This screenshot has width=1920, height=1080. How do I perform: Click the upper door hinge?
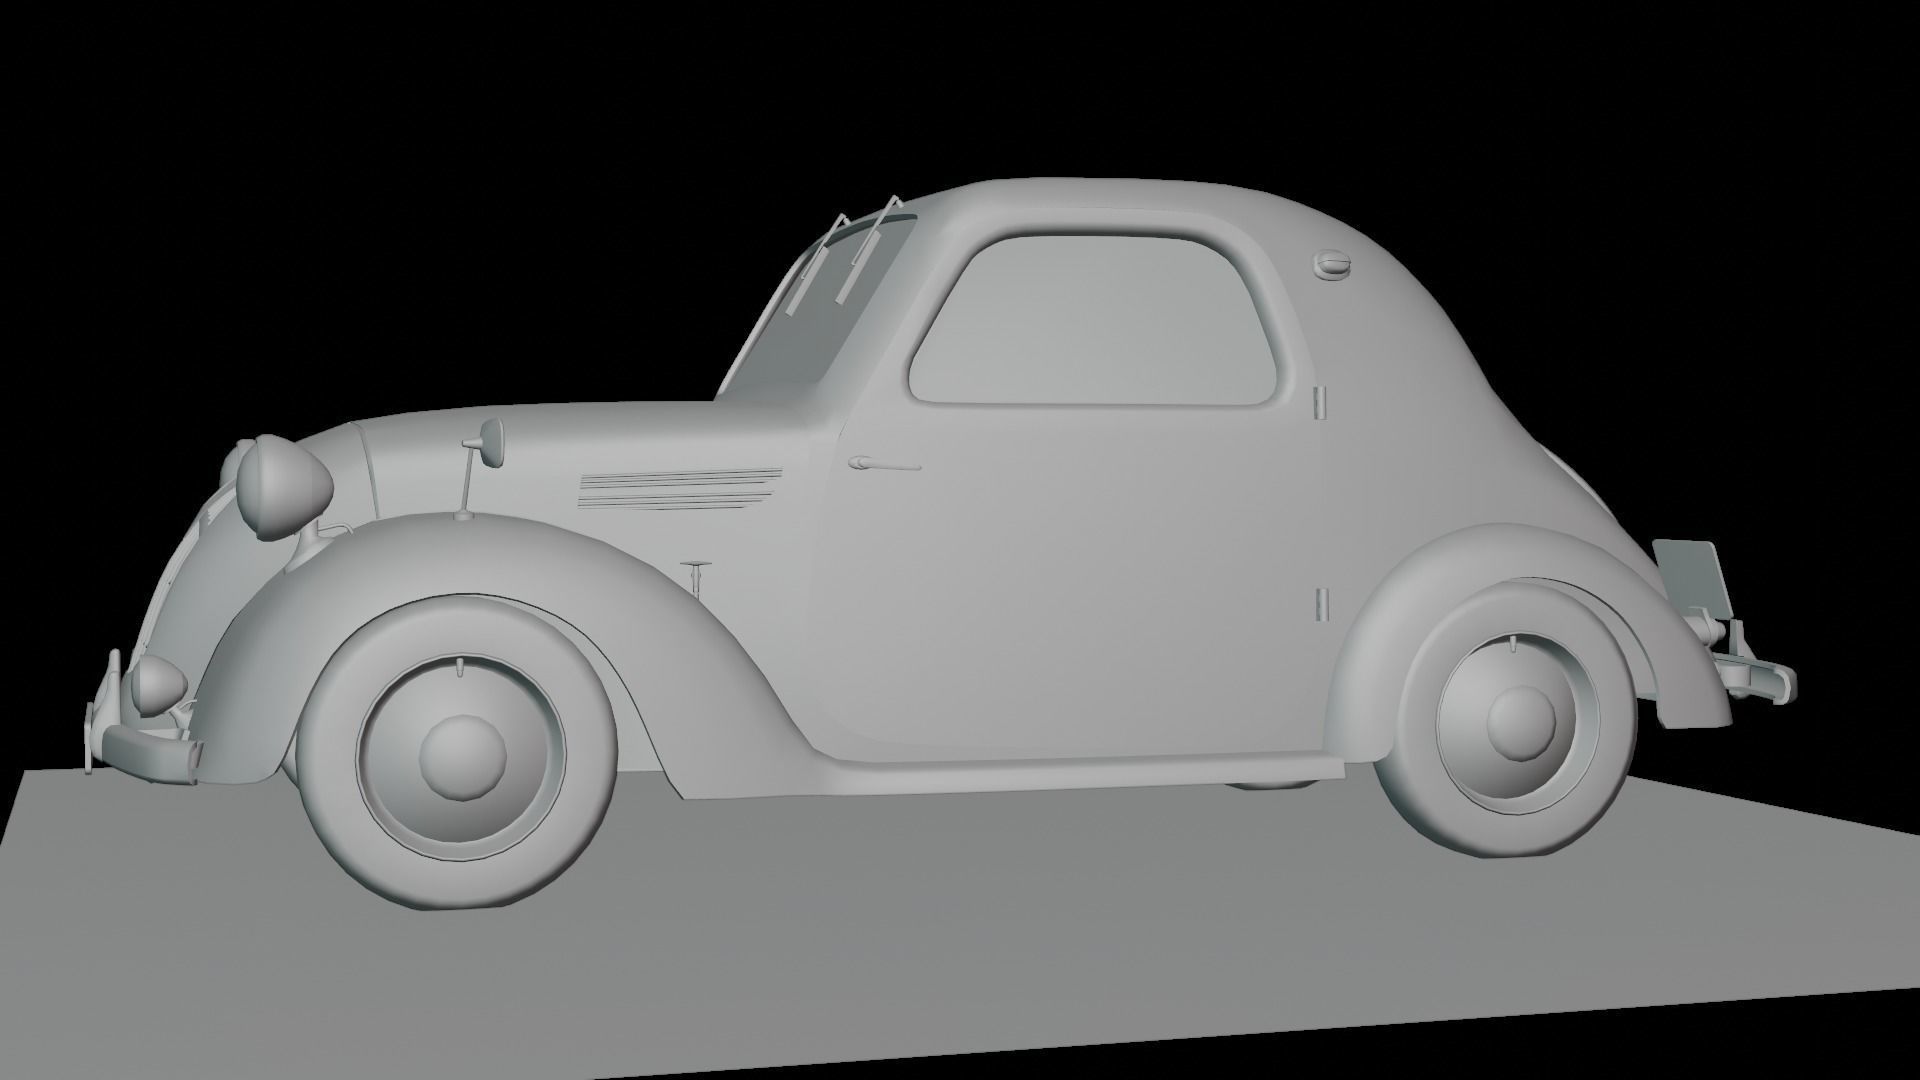click(x=1320, y=401)
